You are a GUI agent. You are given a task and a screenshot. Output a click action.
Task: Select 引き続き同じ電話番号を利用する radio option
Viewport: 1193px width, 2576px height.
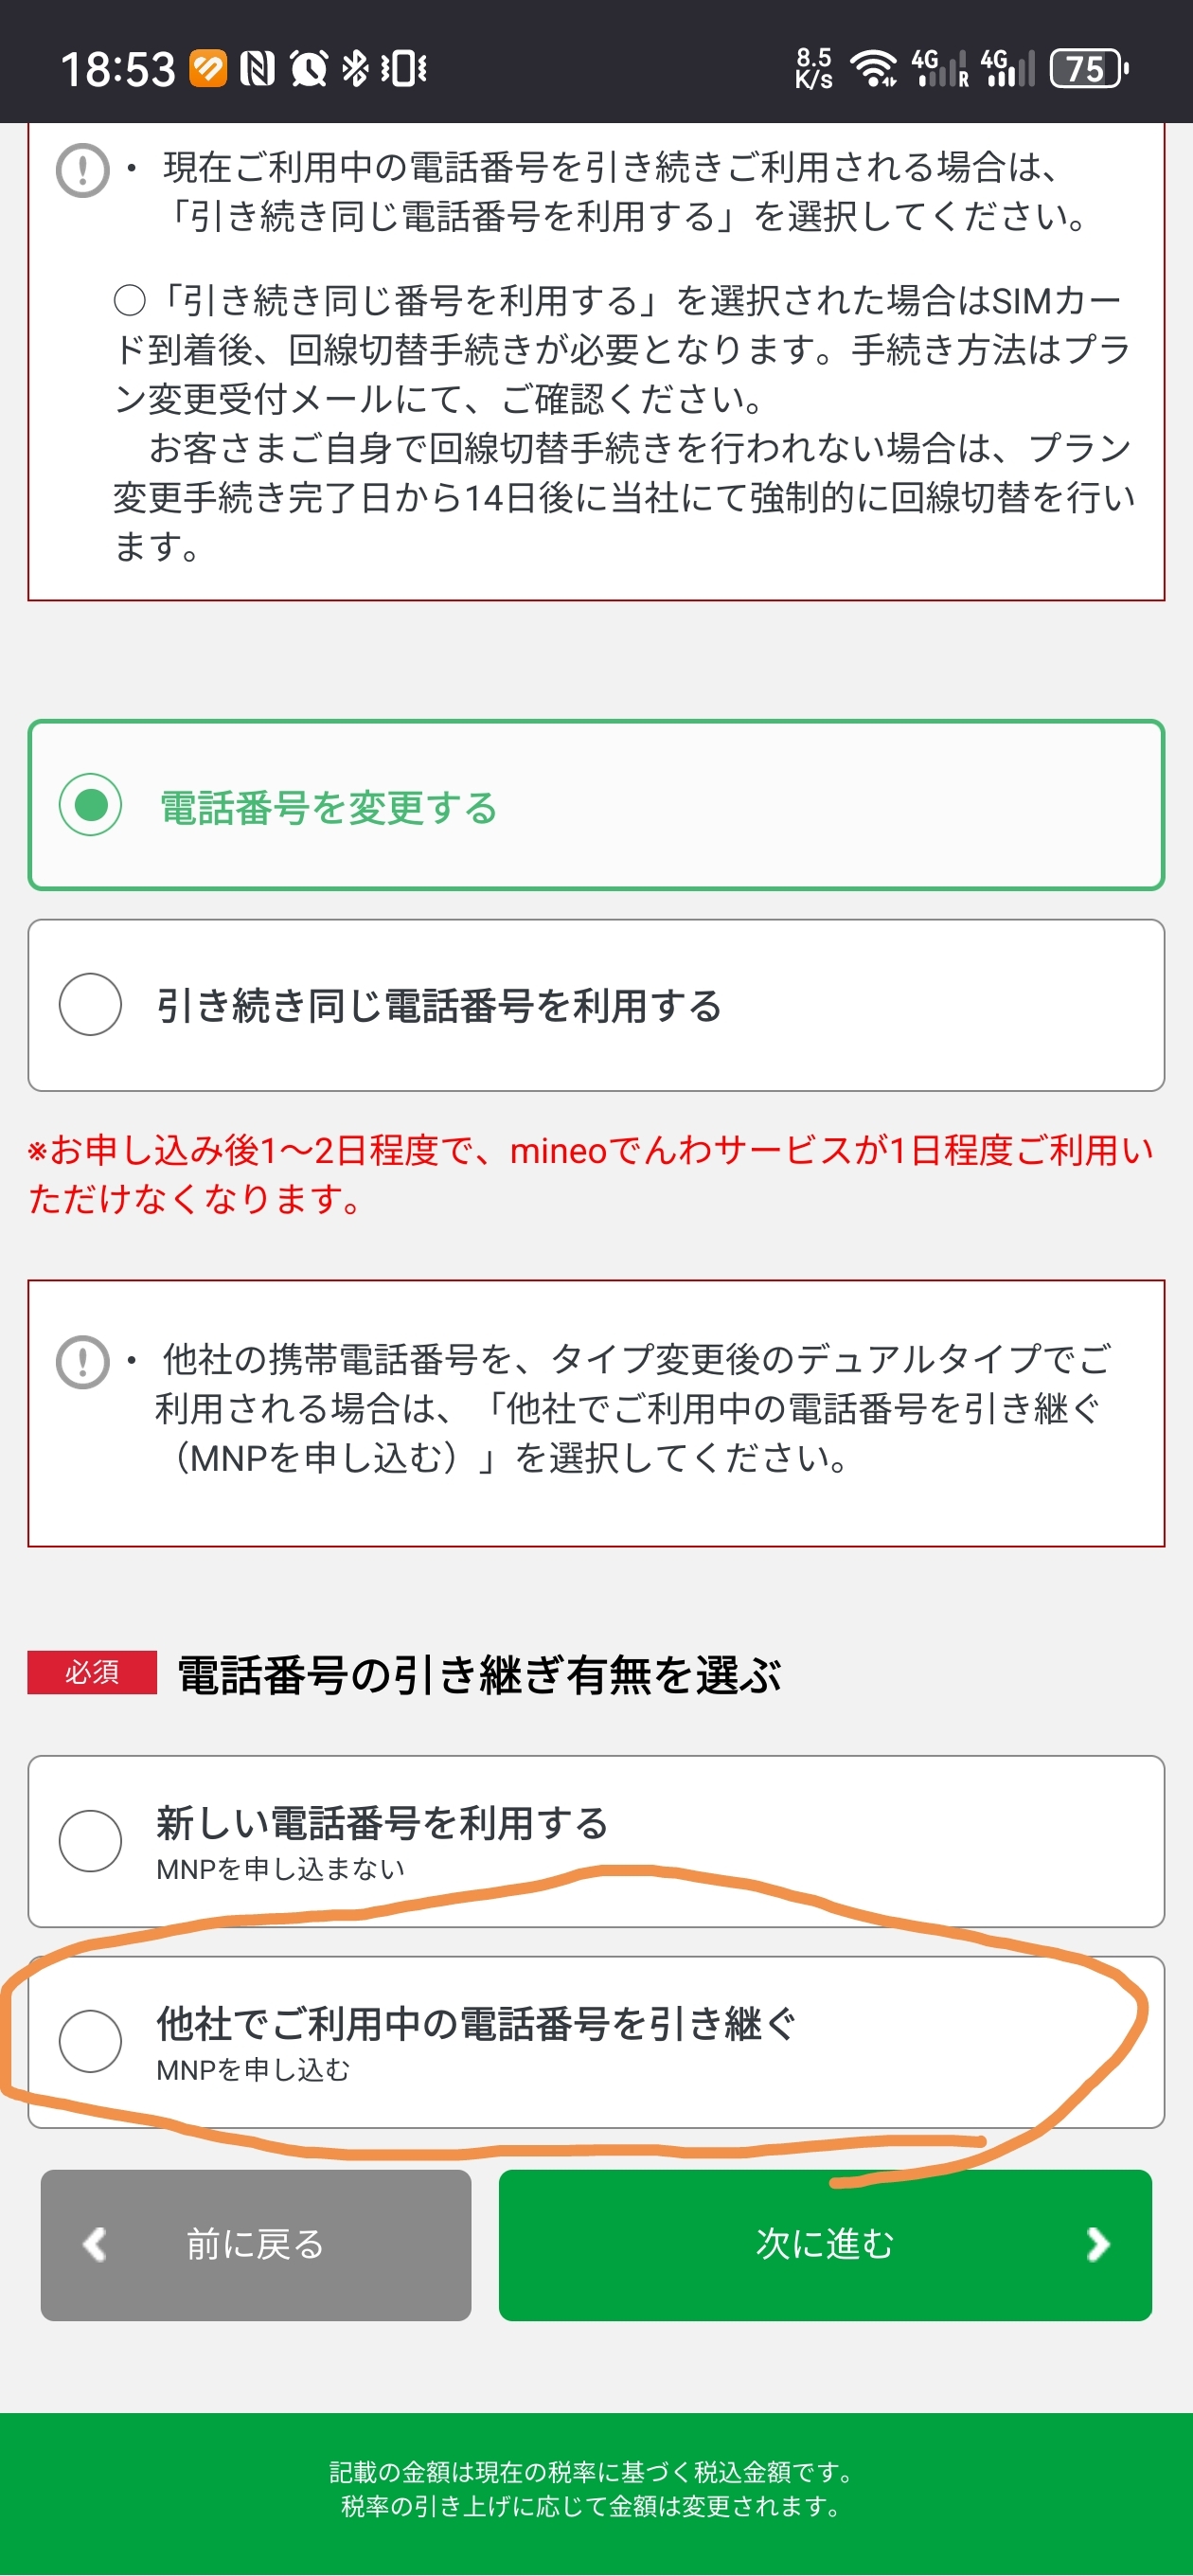(x=91, y=1004)
